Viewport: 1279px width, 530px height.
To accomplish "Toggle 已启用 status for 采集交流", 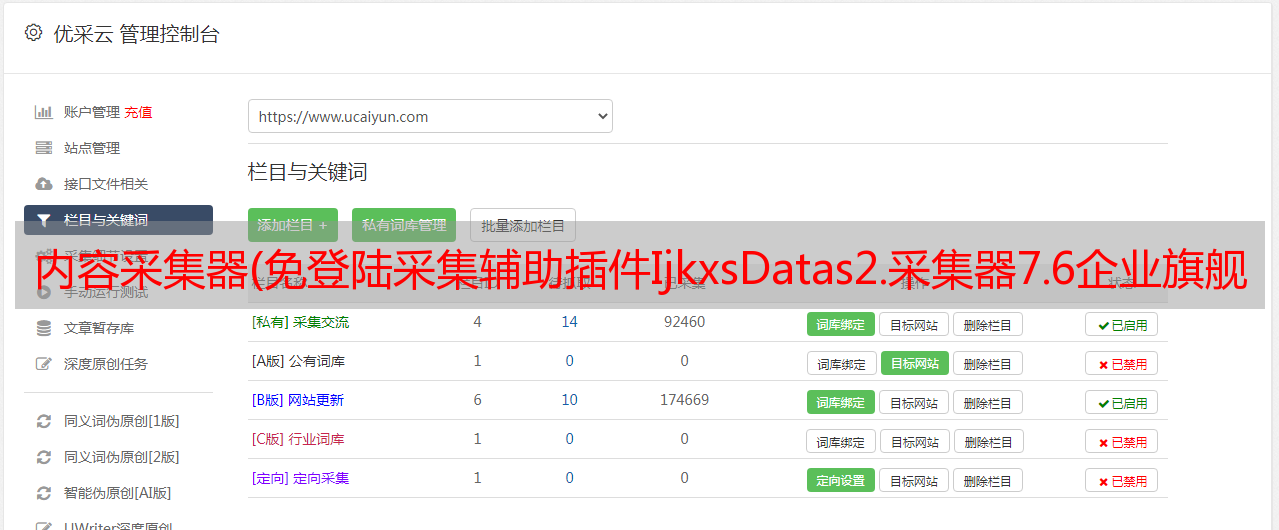I will pos(1122,324).
